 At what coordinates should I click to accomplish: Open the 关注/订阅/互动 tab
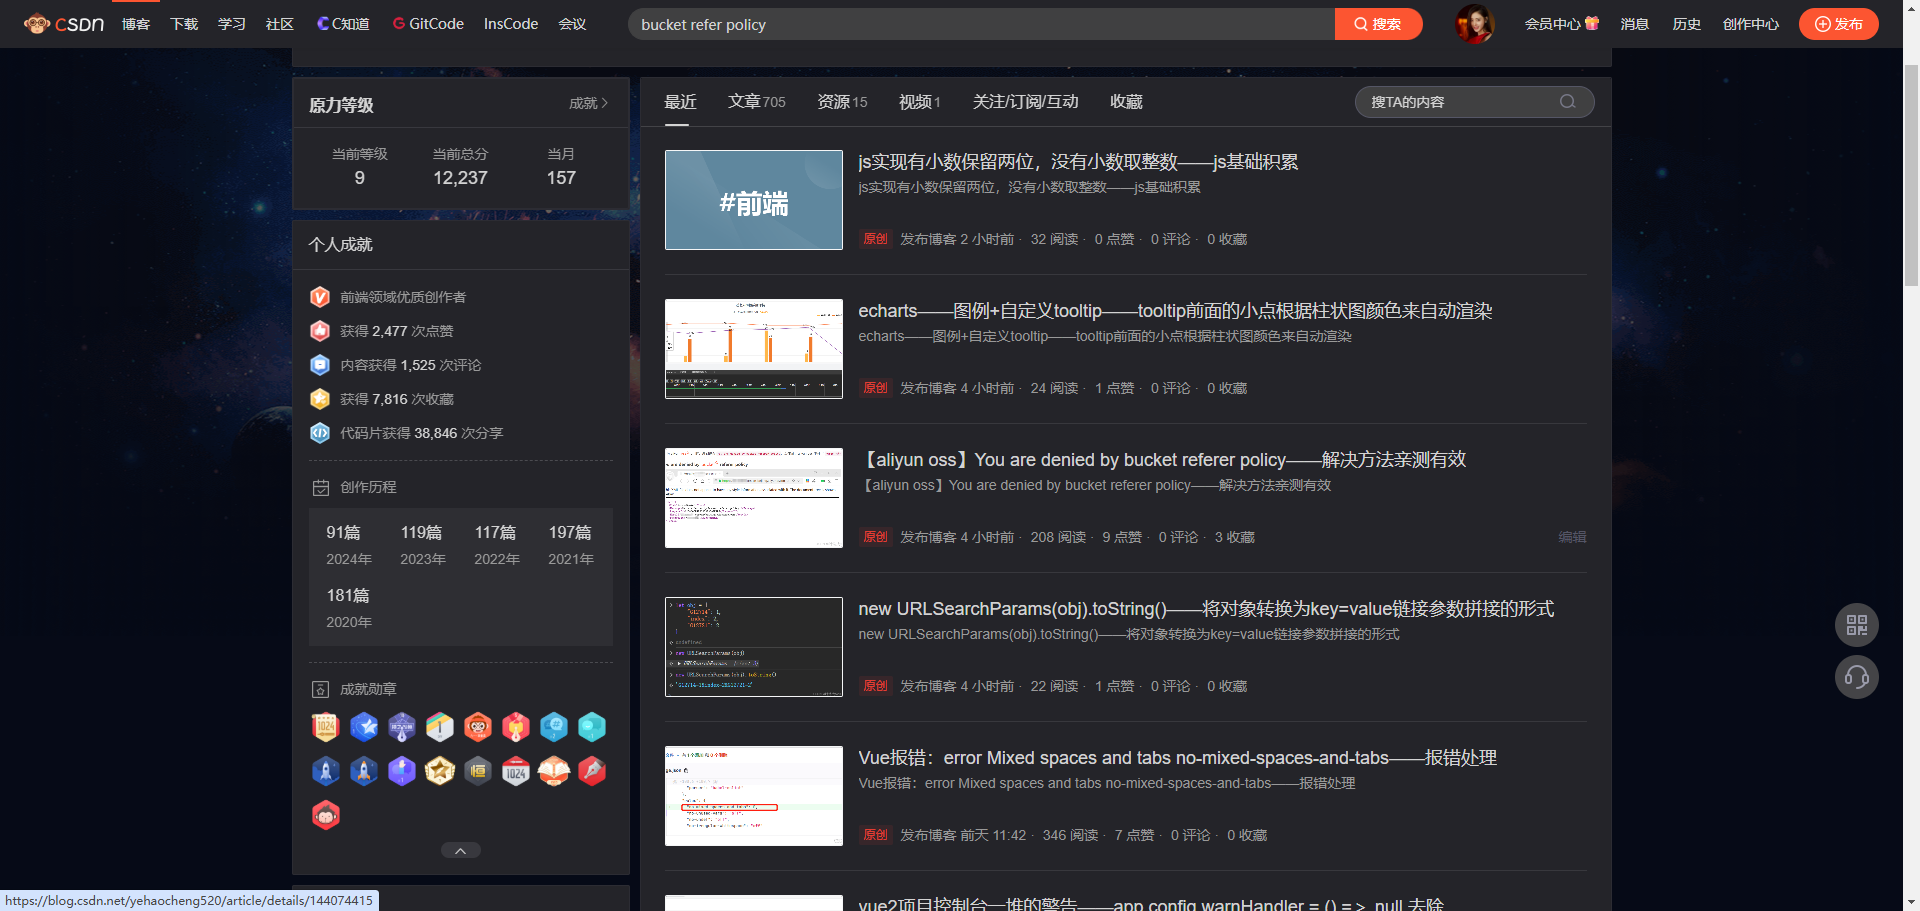(x=1026, y=102)
